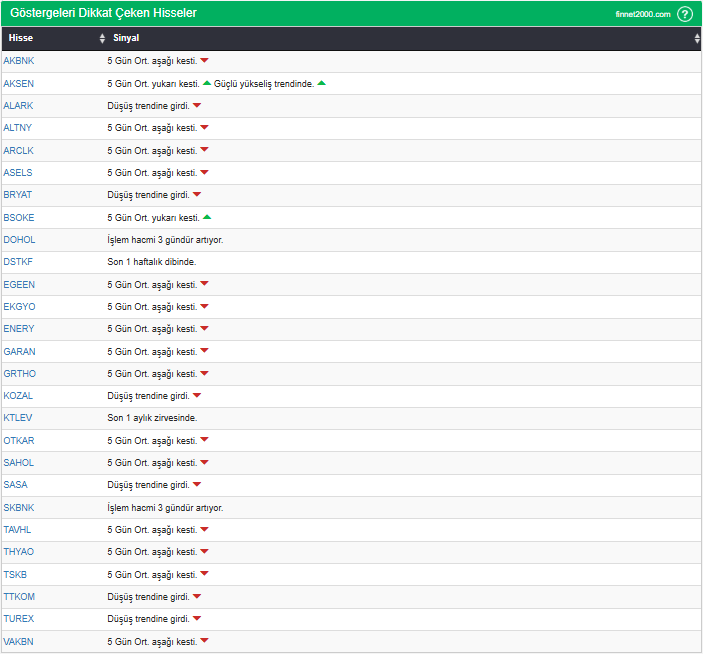Image resolution: width=703 pixels, height=654 pixels.
Task: Click red down arrow in ALARK row
Action: [197, 105]
